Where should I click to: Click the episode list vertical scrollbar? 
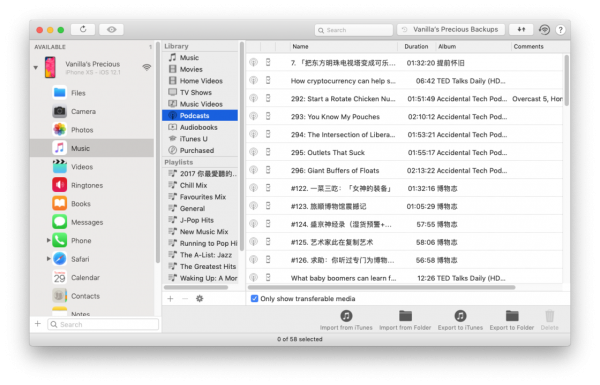point(566,80)
